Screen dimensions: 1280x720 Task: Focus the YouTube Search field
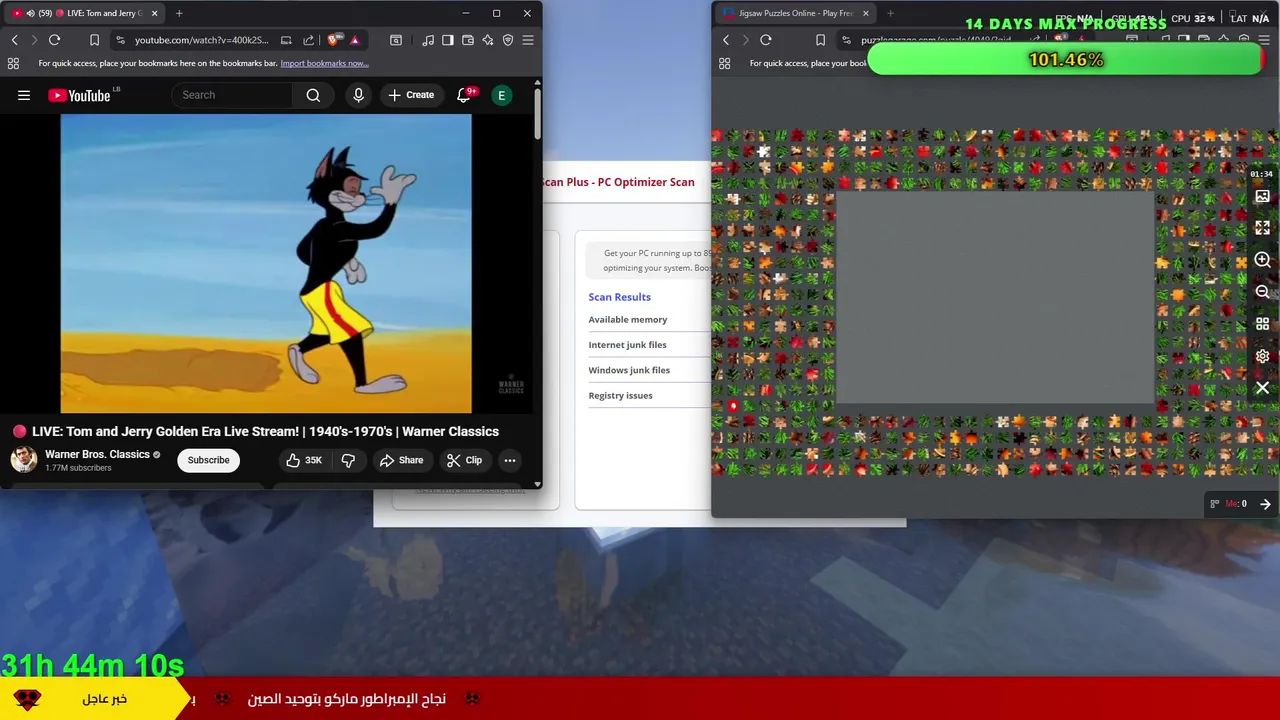232,95
